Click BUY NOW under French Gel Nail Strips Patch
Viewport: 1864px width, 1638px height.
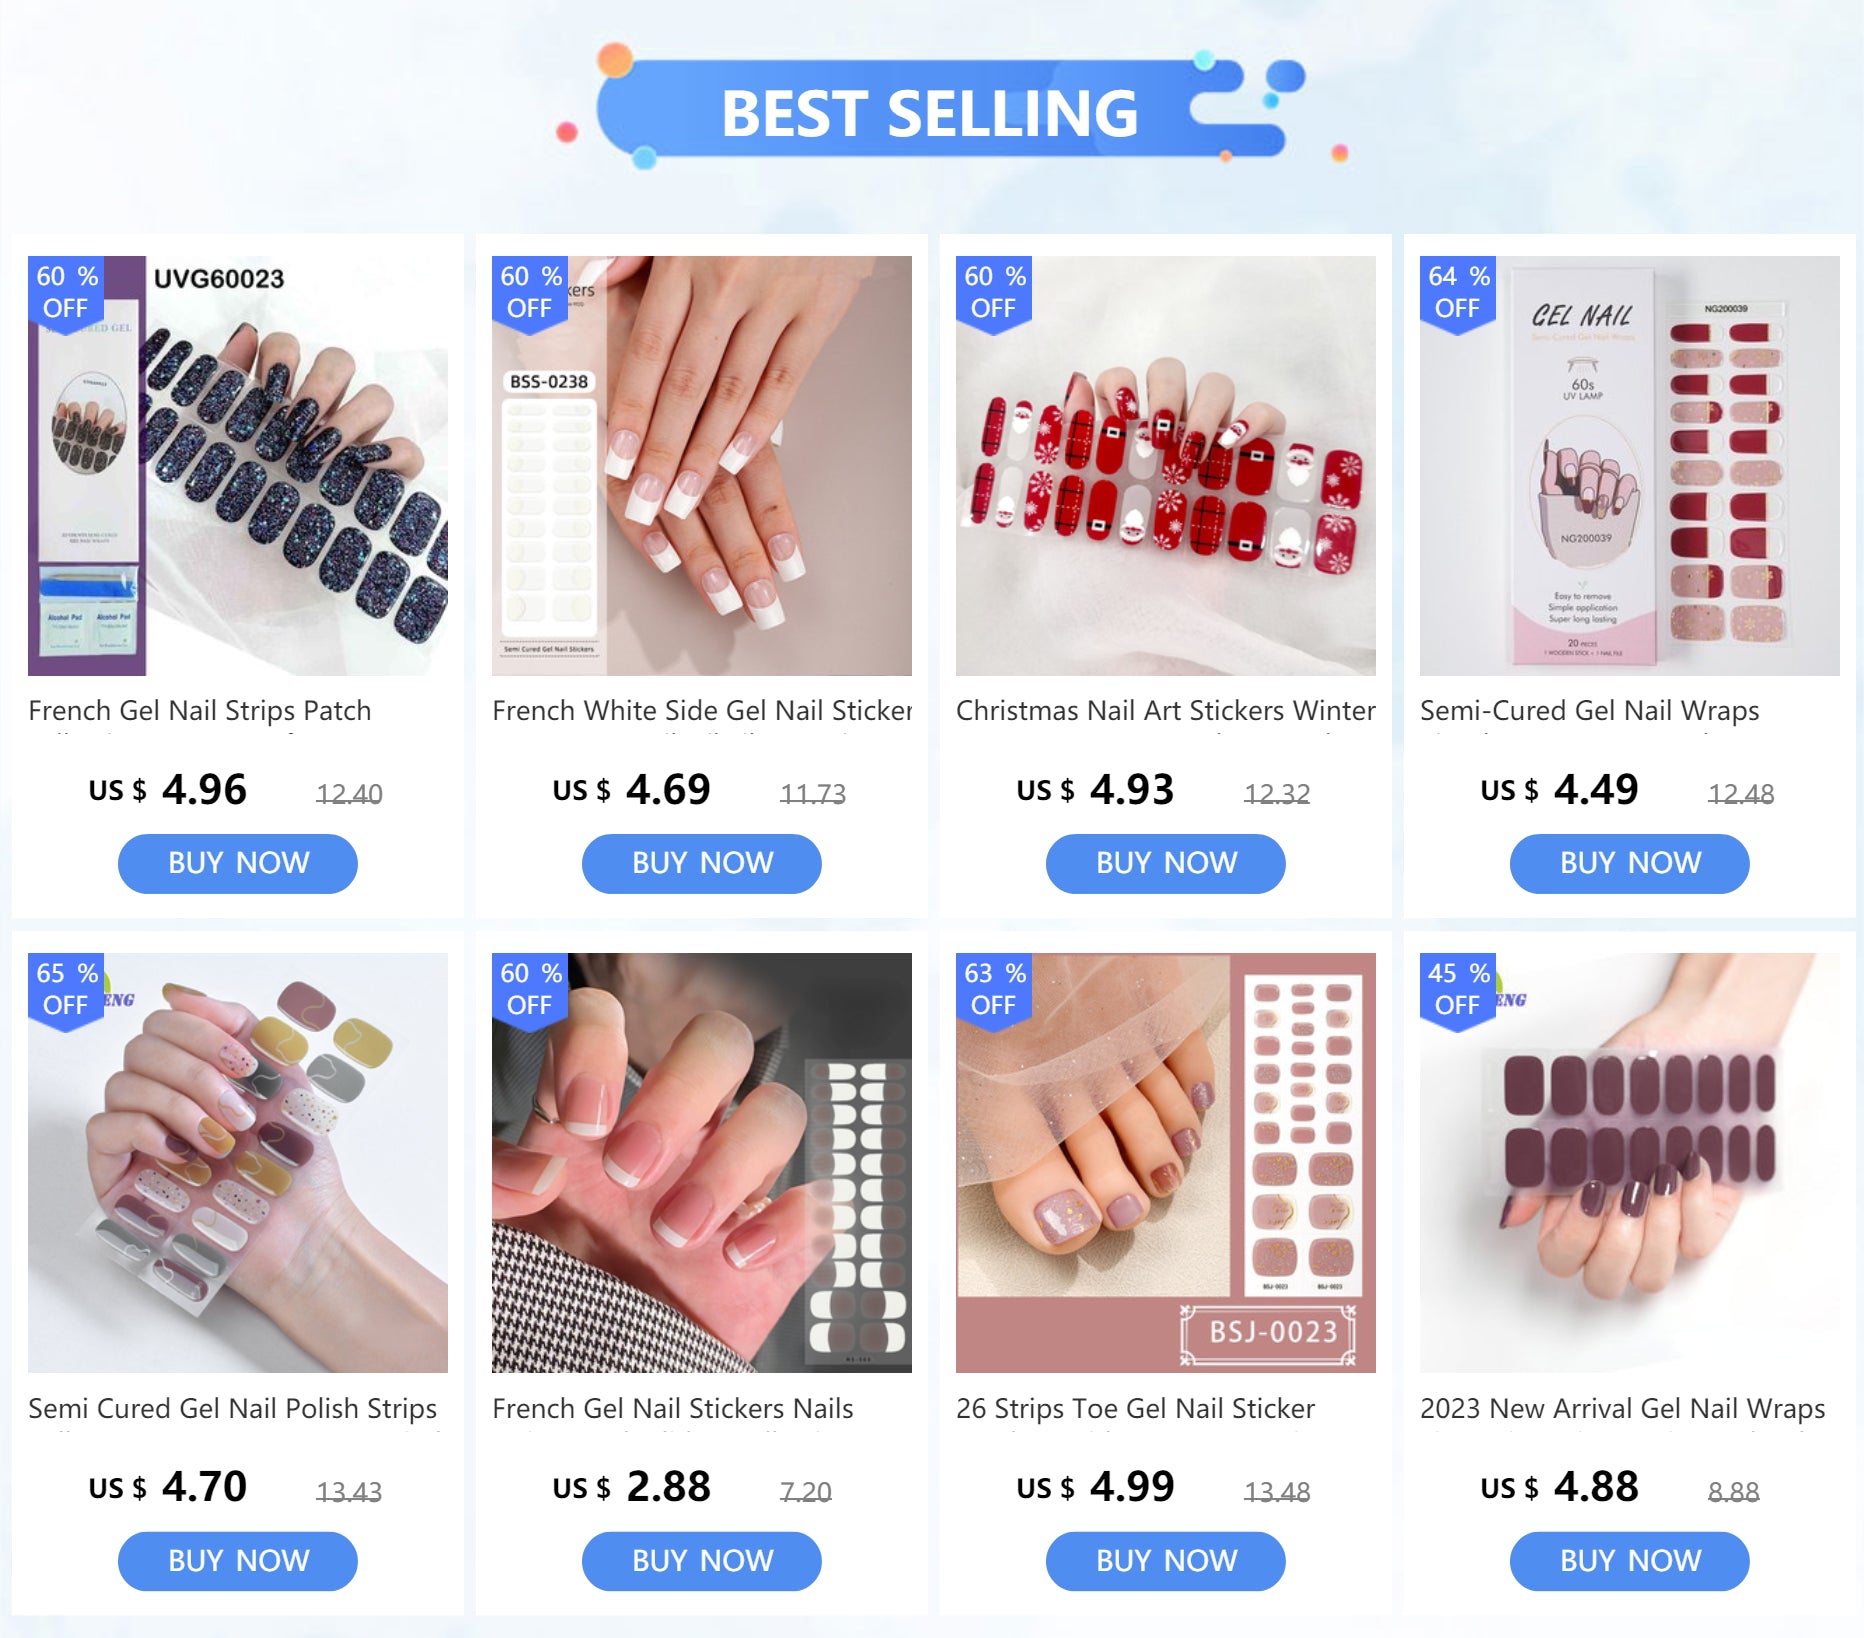238,863
